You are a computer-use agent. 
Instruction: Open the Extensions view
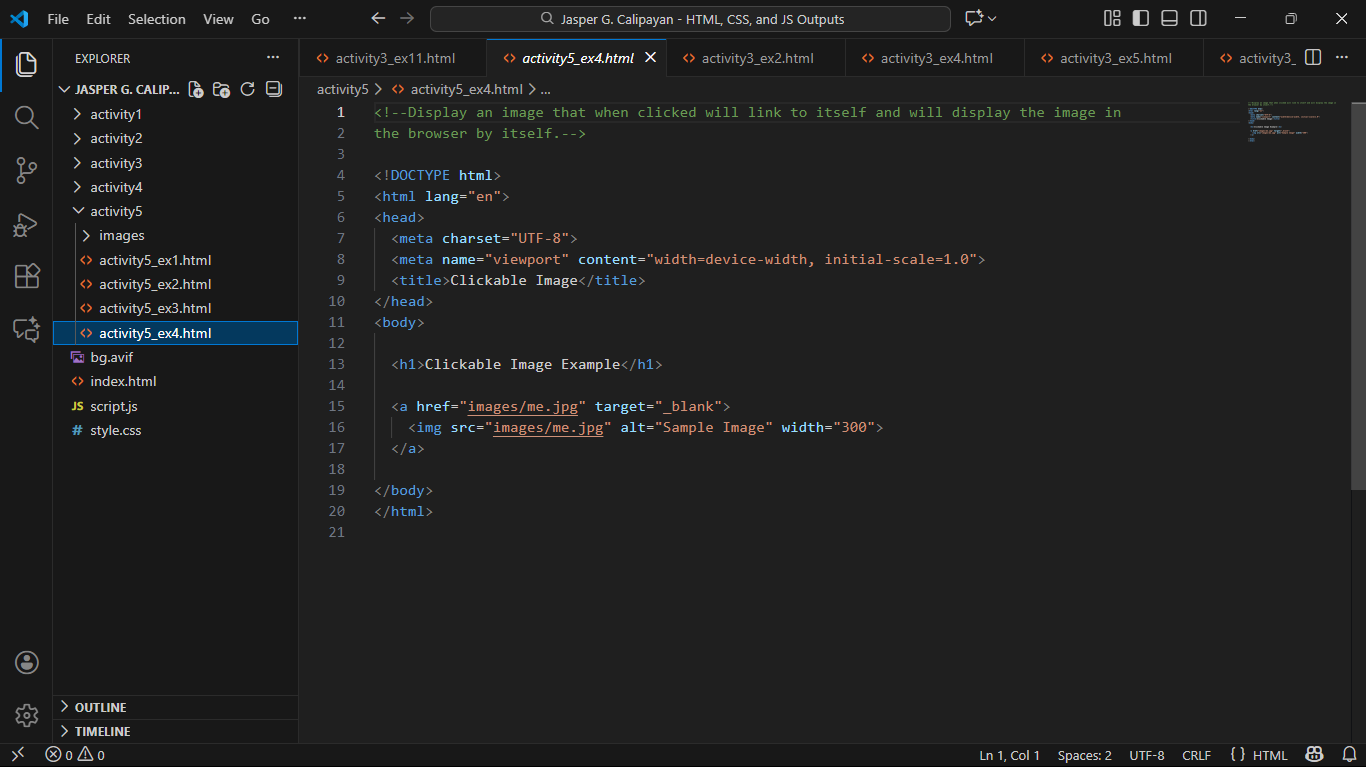(27, 277)
